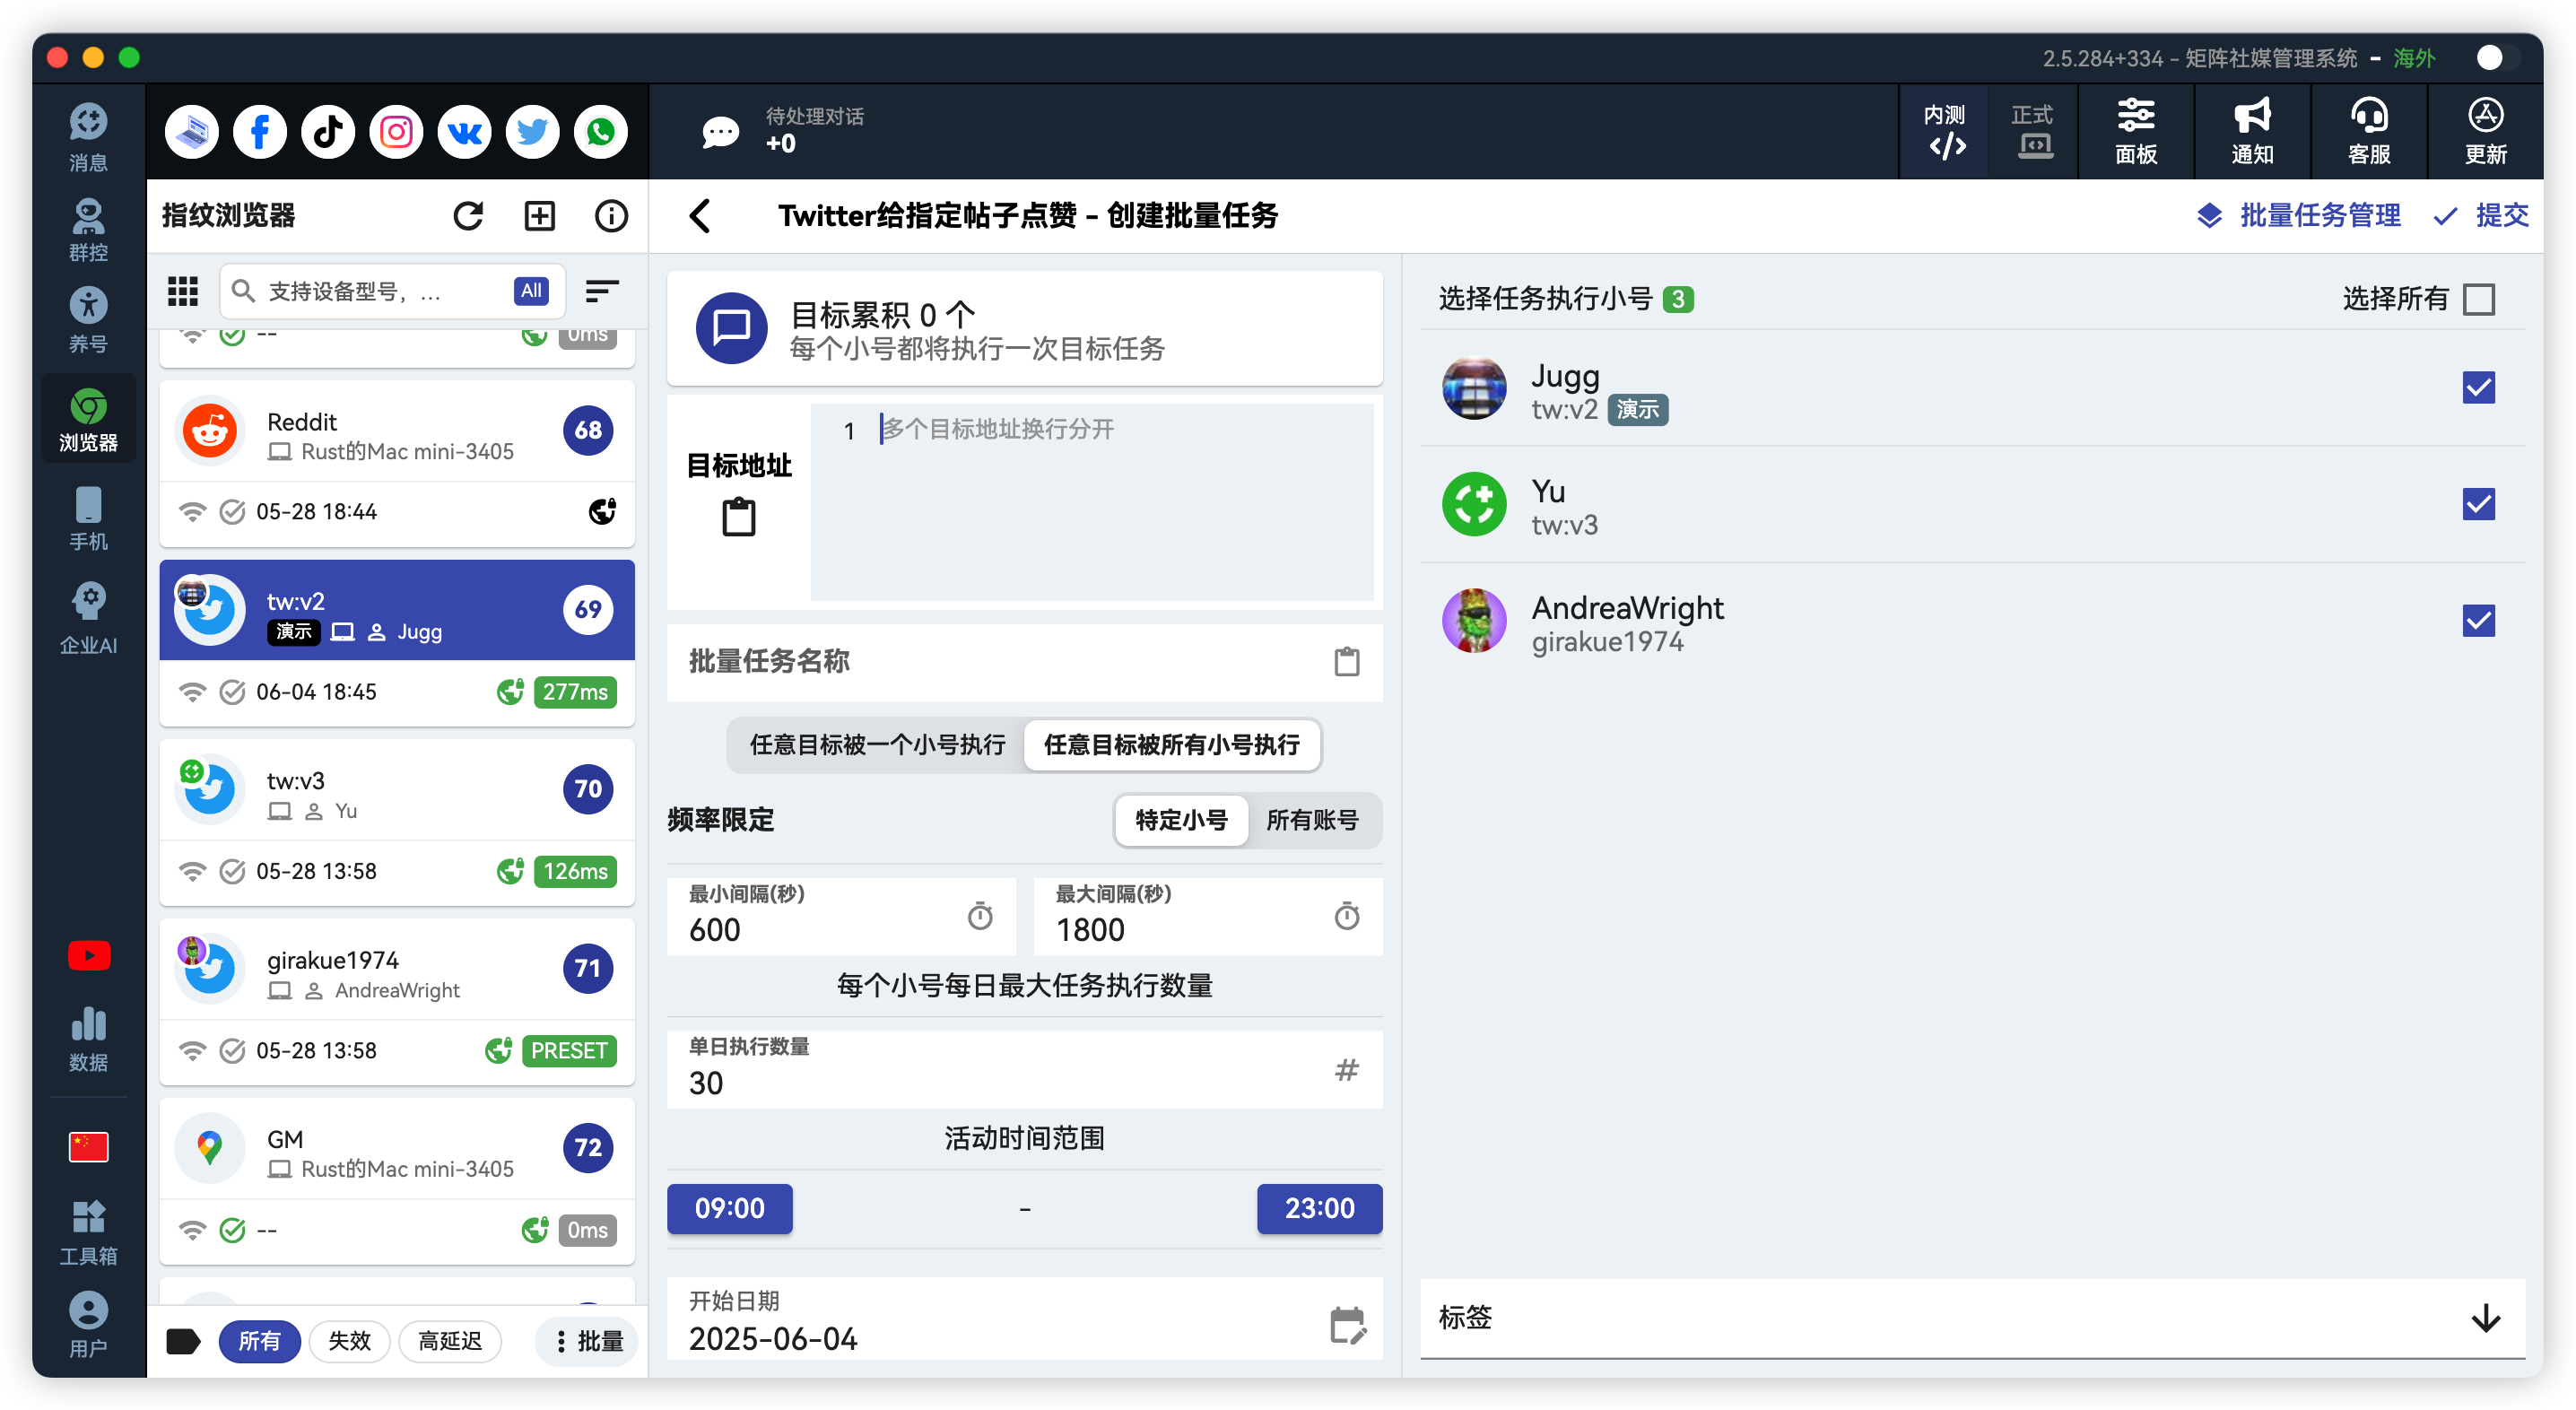Open the 企业AI sidebar icon
Screen dimensions: 2576x1410
point(88,618)
